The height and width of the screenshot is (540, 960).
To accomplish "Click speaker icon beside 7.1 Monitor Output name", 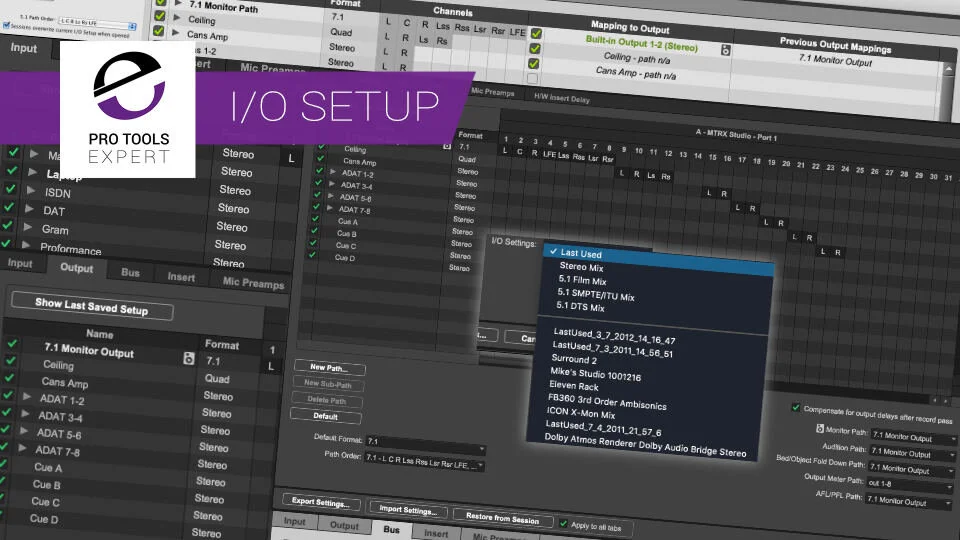I will (189, 358).
